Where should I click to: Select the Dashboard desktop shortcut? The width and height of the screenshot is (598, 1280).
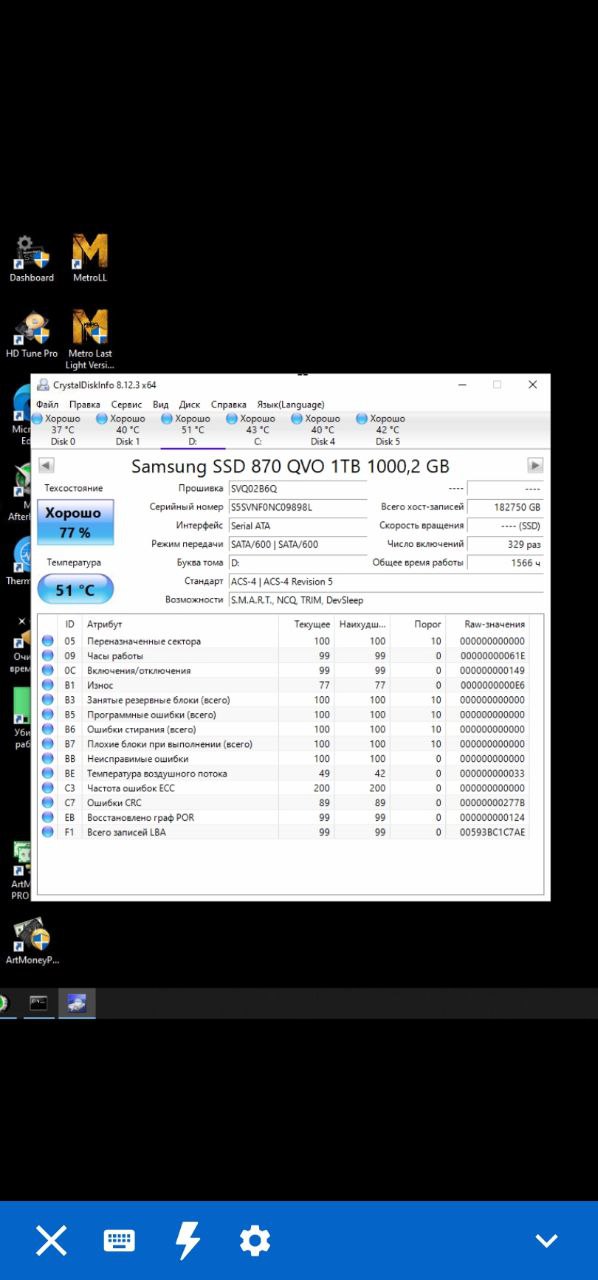[32, 259]
